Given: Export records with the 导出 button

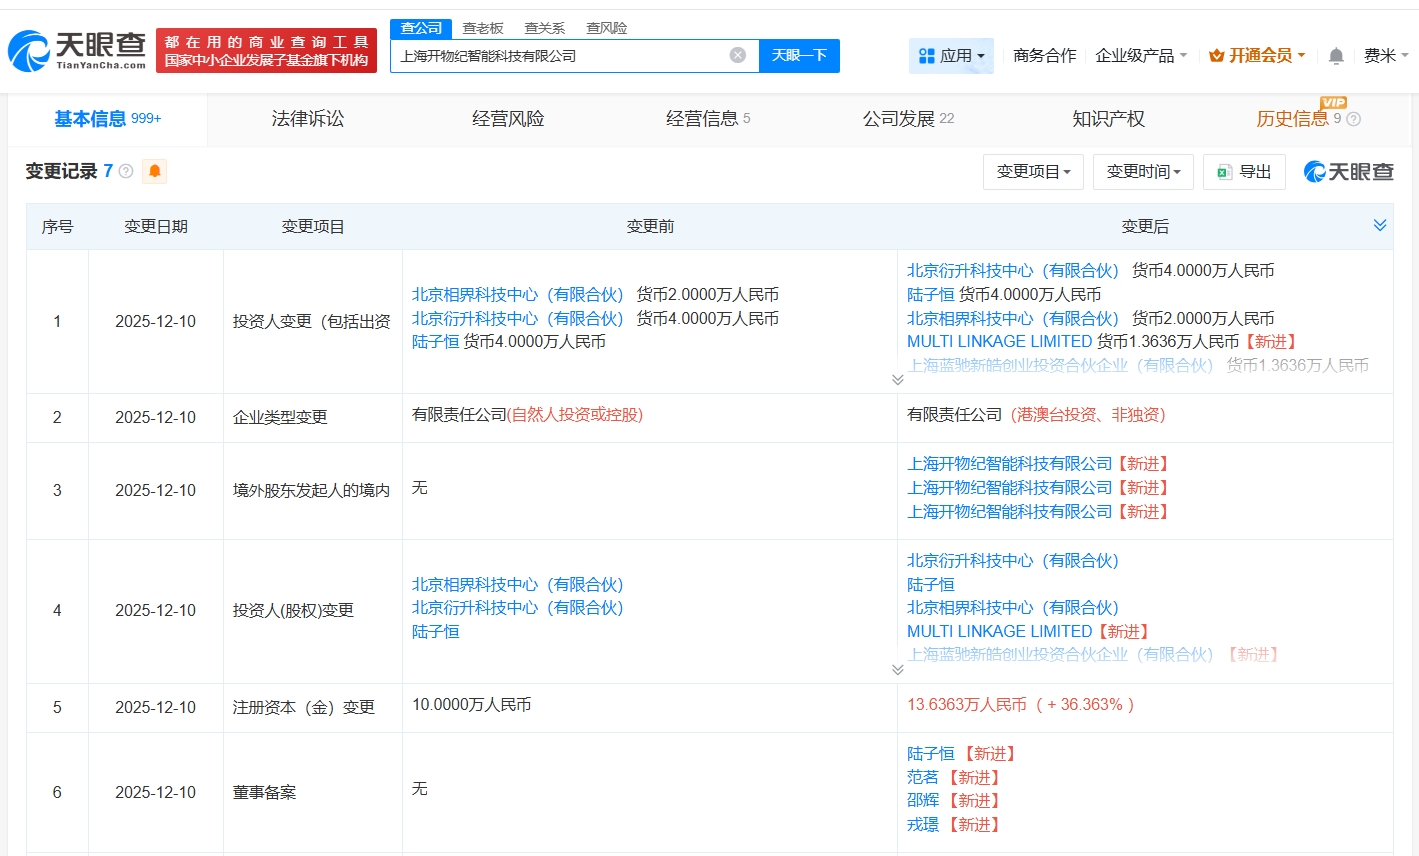Looking at the screenshot, I should 1244,172.
